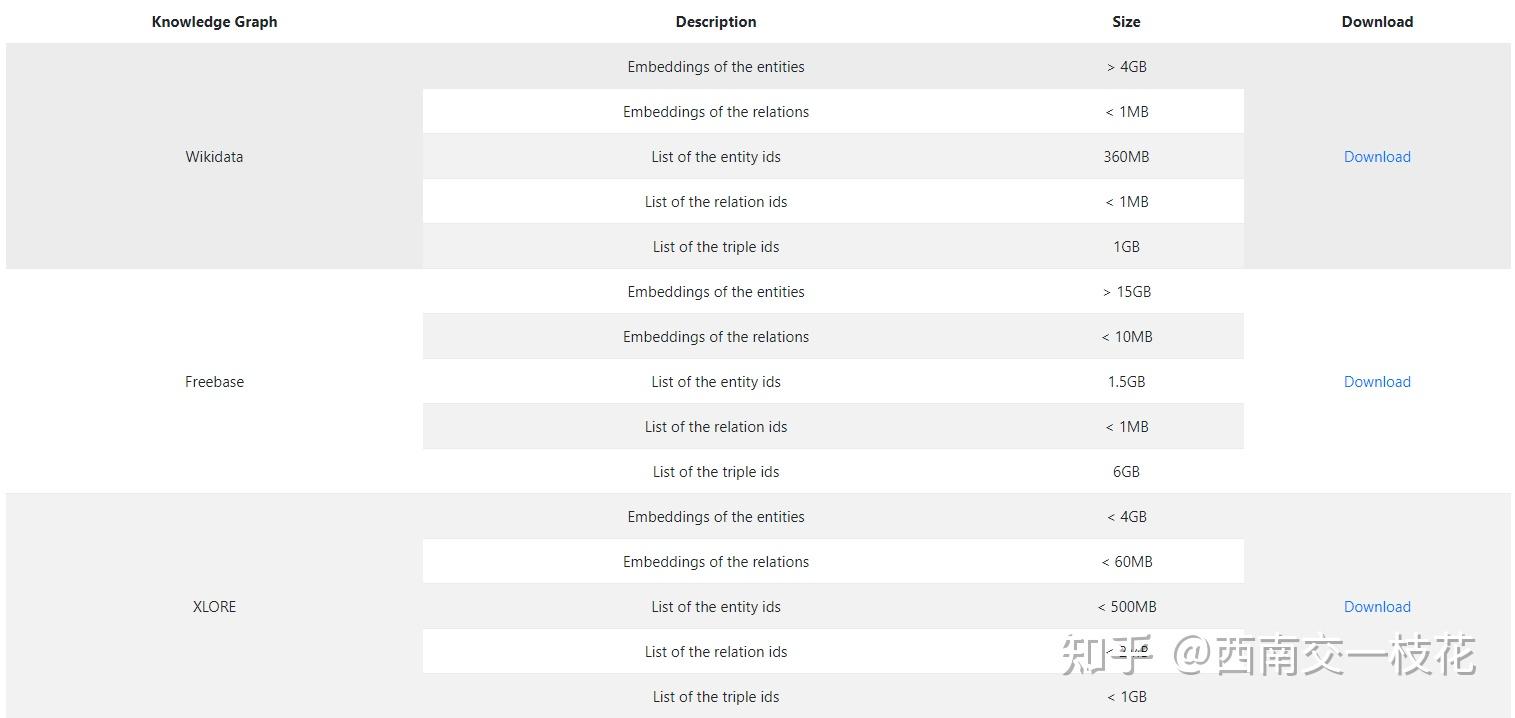Select the > 4GB Wikidata size cell

(1126, 67)
